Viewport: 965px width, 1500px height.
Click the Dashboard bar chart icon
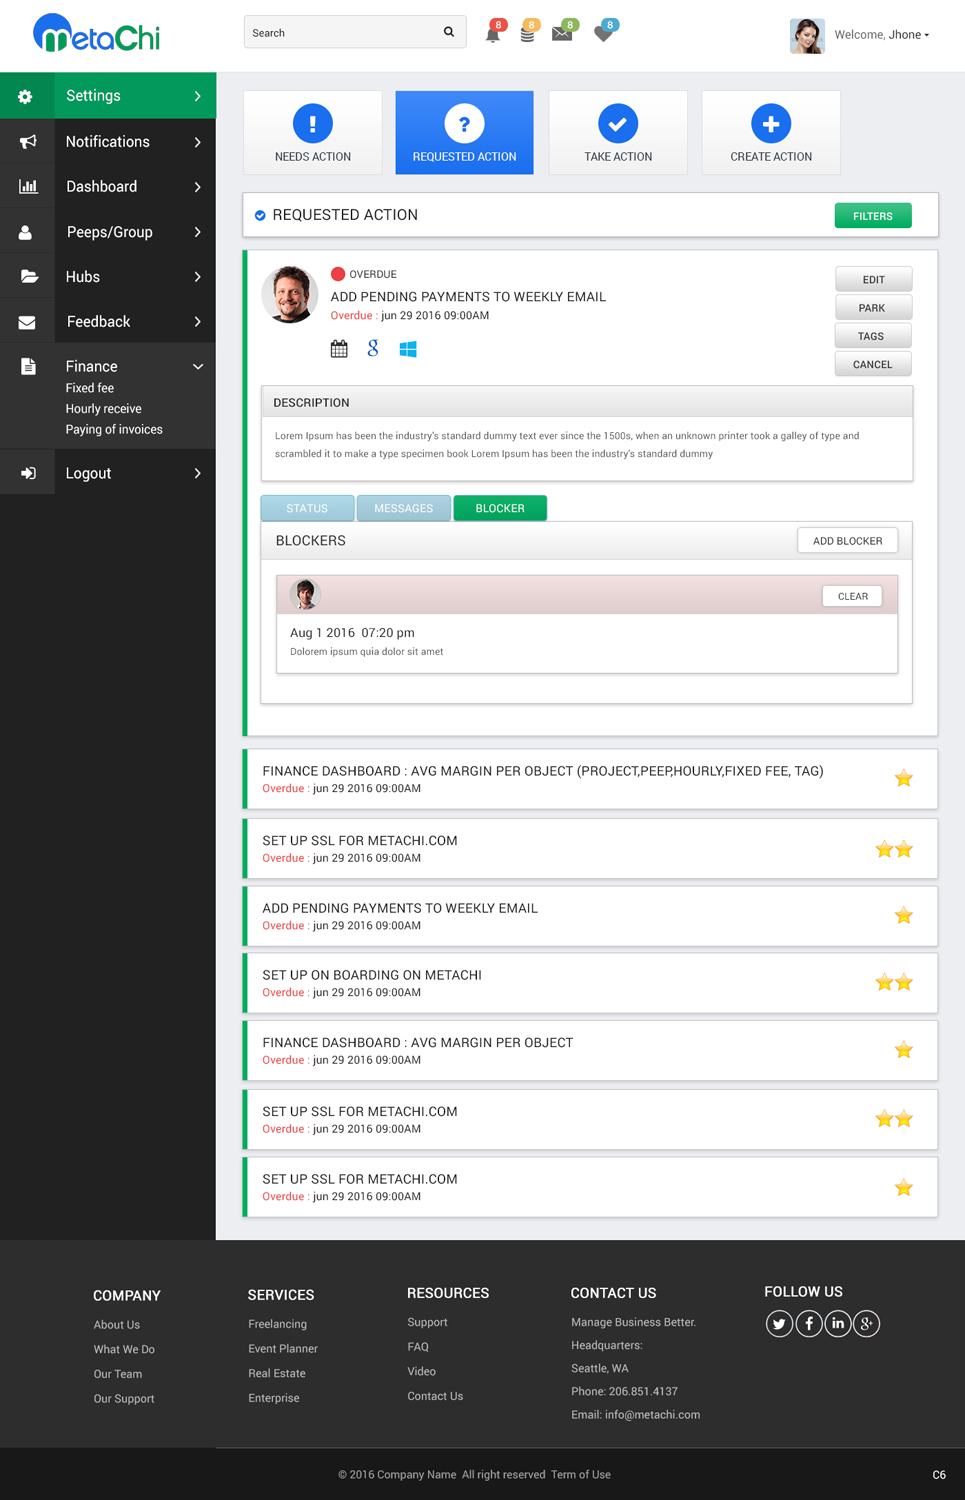28,187
